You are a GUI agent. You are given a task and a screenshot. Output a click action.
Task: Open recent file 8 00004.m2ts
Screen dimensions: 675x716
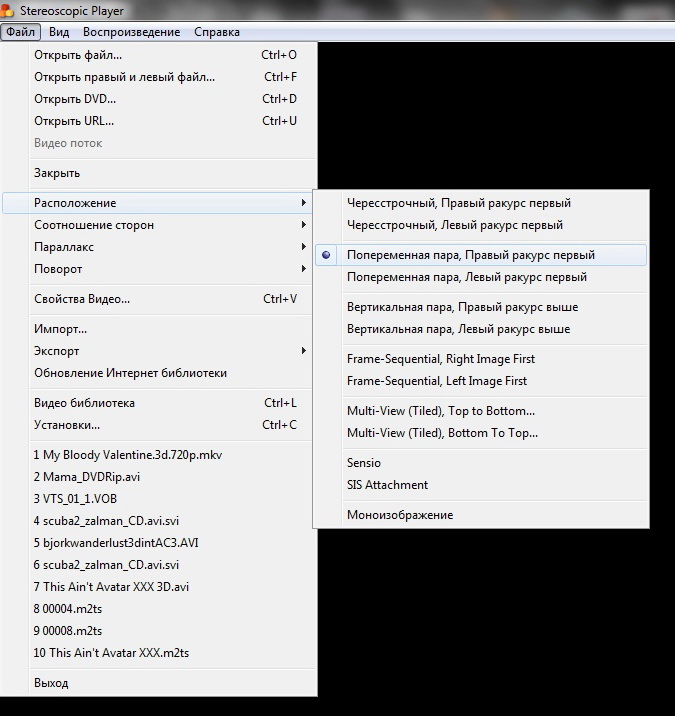(159, 609)
